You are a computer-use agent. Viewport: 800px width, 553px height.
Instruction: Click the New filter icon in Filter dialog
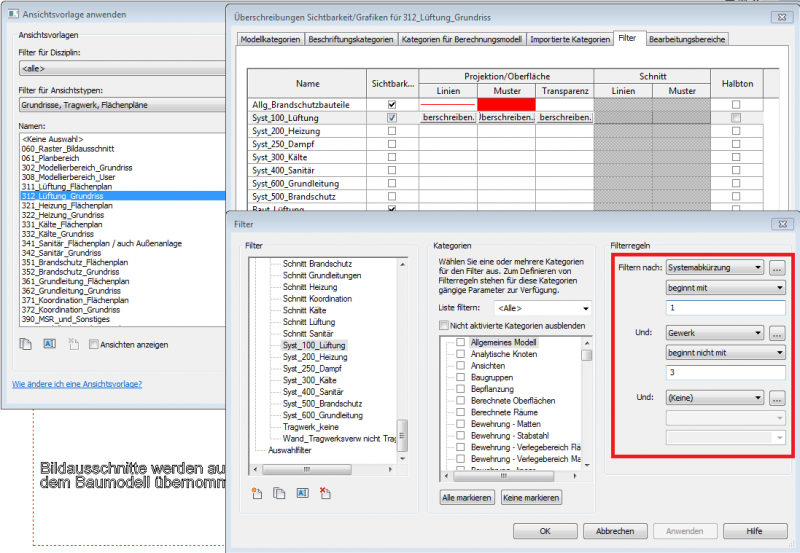pyautogui.click(x=257, y=493)
